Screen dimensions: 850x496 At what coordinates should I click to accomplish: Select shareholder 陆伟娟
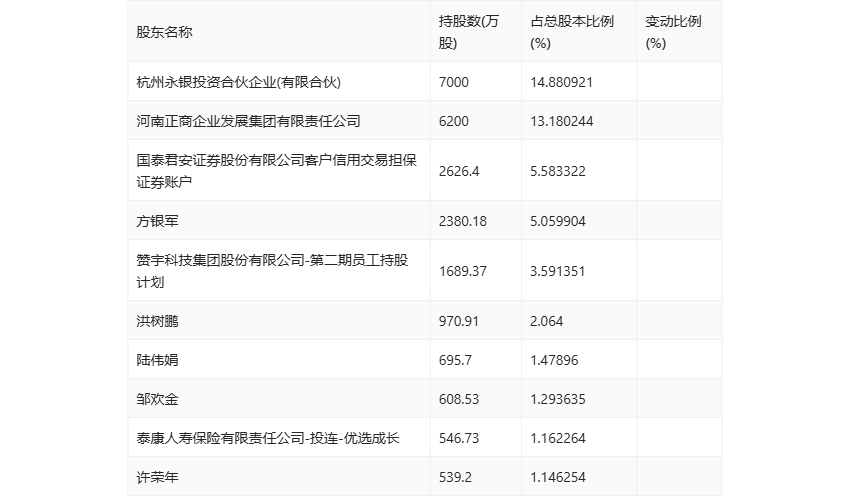157,360
